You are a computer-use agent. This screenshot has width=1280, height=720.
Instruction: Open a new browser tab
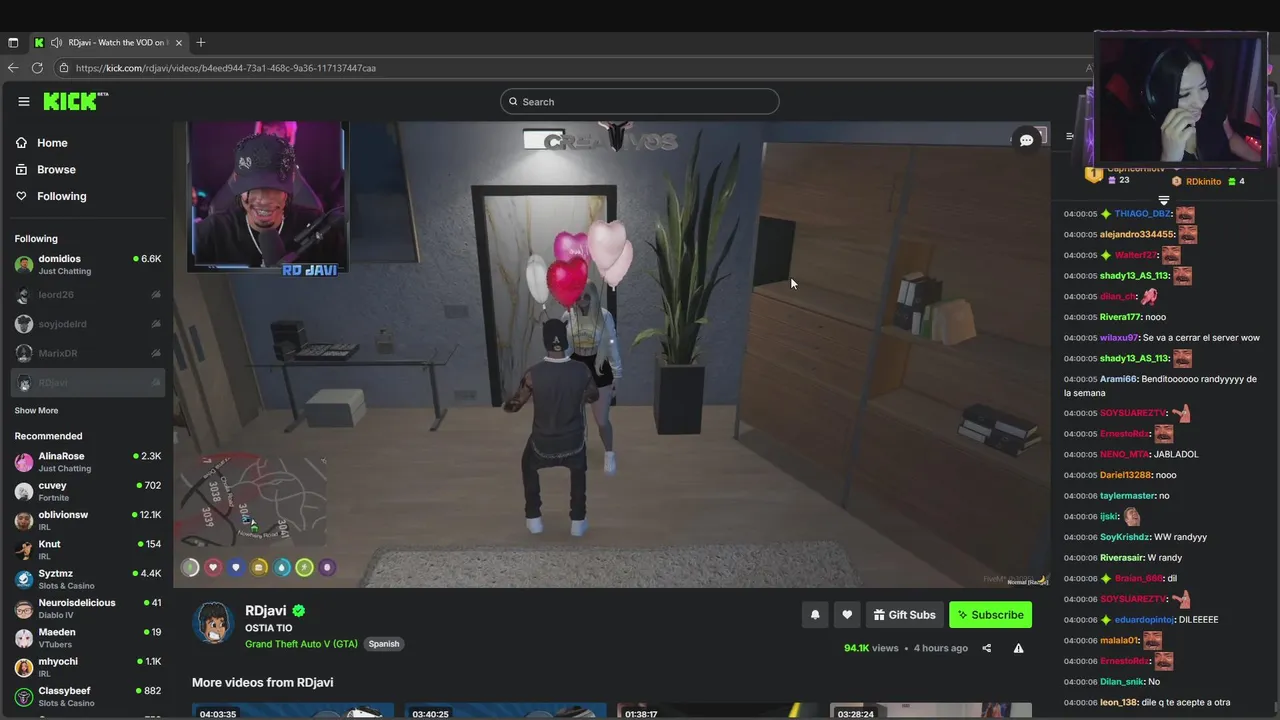pyautogui.click(x=201, y=42)
